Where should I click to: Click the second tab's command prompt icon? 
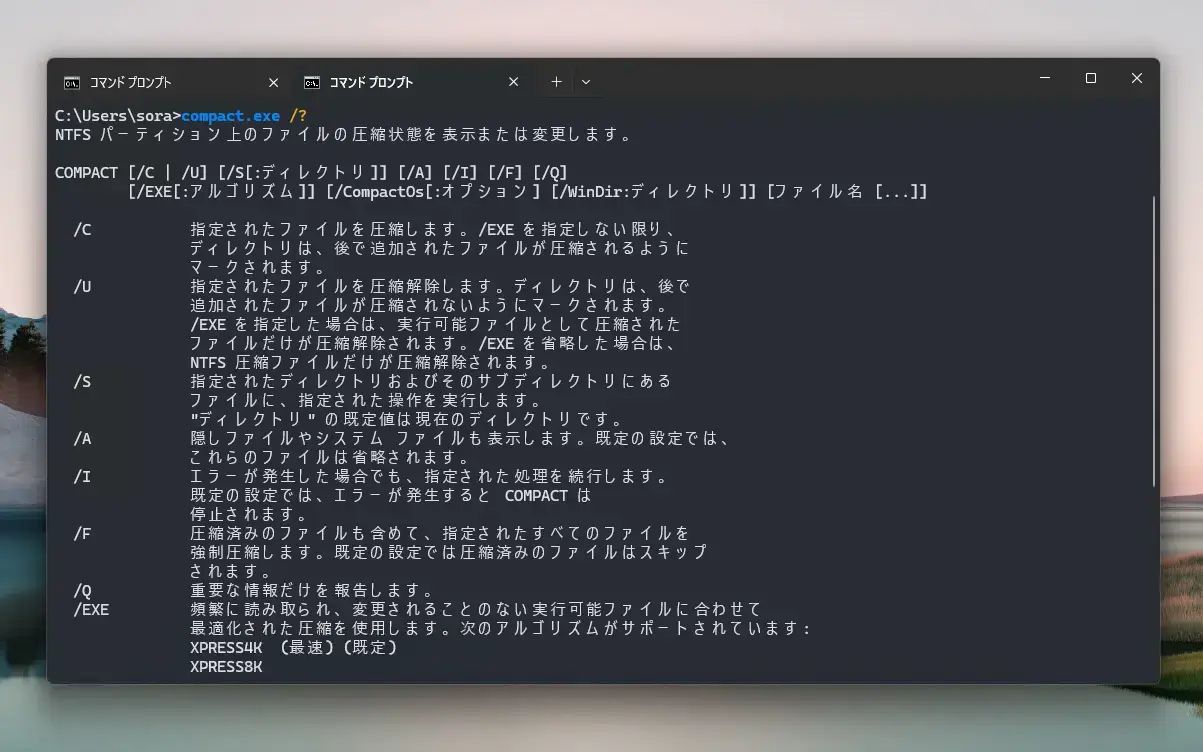(x=312, y=82)
